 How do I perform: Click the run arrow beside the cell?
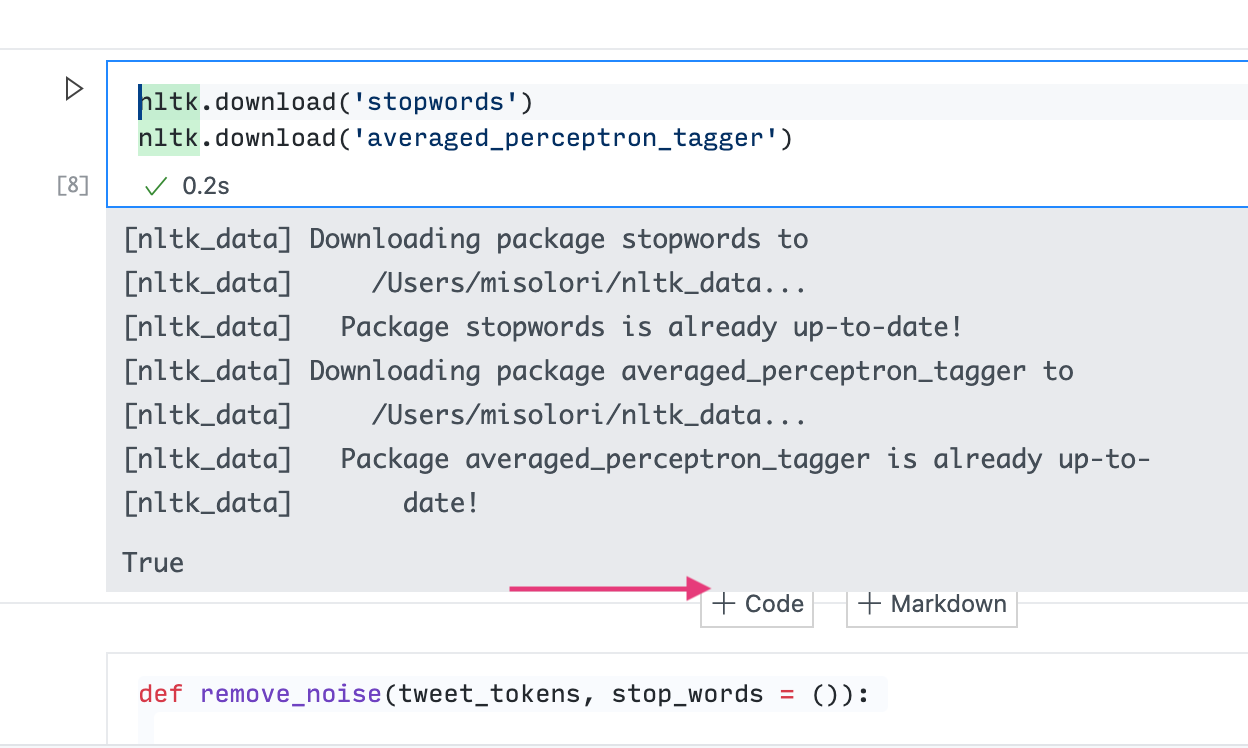click(x=74, y=89)
